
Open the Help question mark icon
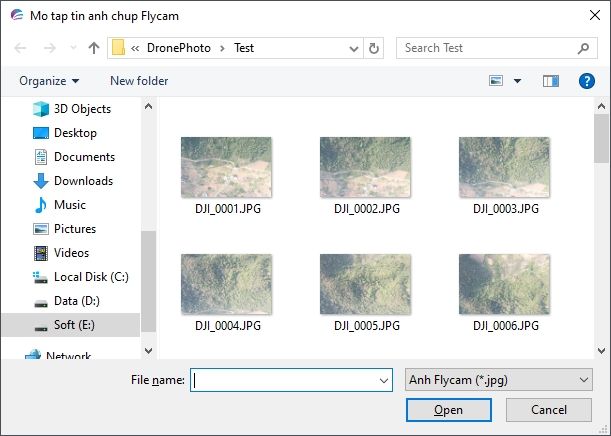(587, 81)
